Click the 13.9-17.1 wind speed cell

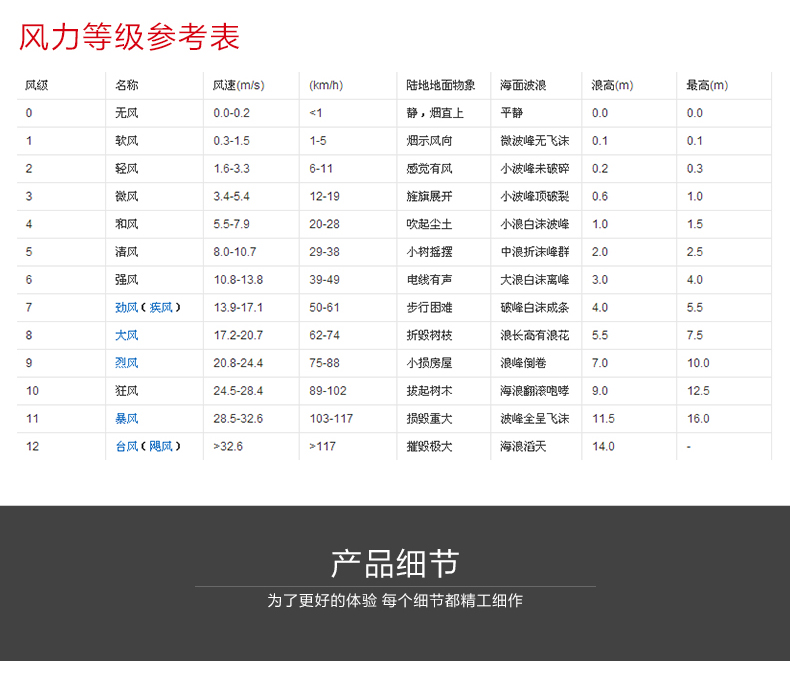click(x=238, y=307)
